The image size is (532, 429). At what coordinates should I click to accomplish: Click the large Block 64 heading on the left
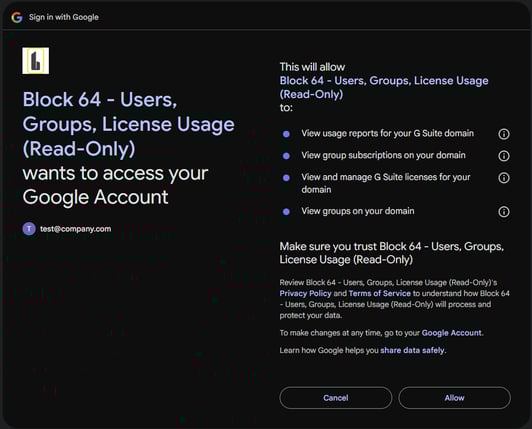point(129,124)
